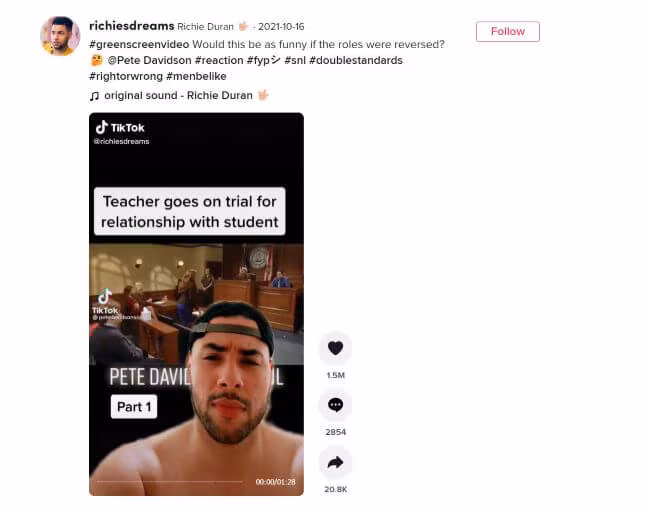Screen dimensions: 650x512
Task: Click hand emoji beside Richie Duran name
Action: pos(243,27)
